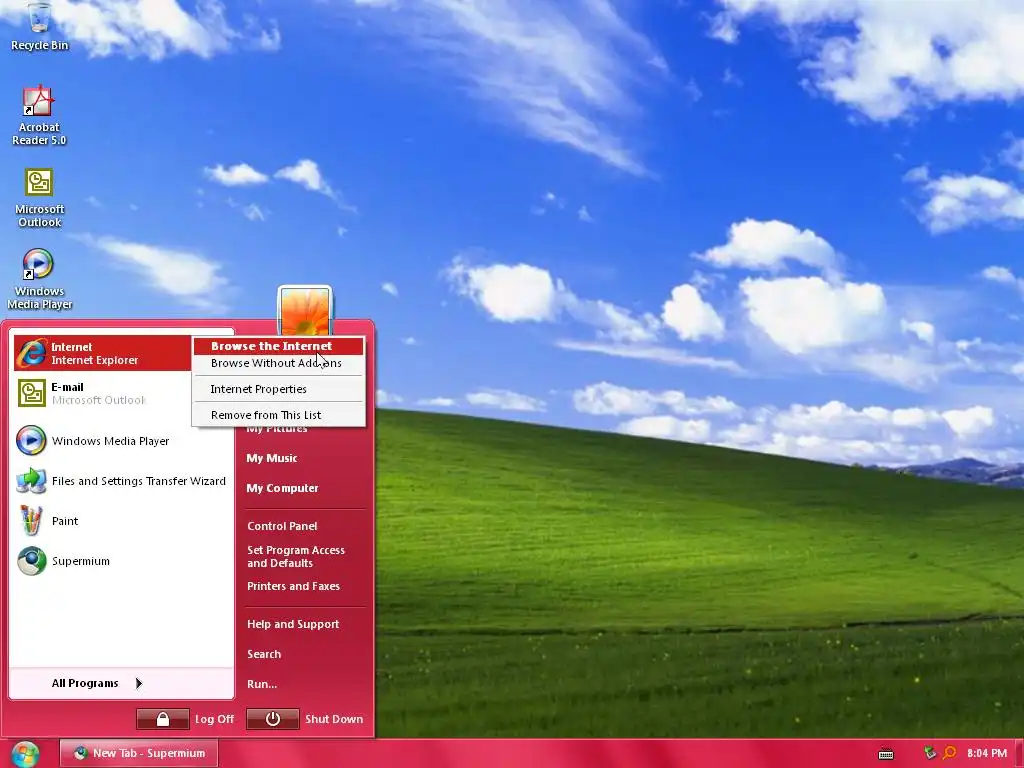Click the Log Off text label

tap(214, 719)
